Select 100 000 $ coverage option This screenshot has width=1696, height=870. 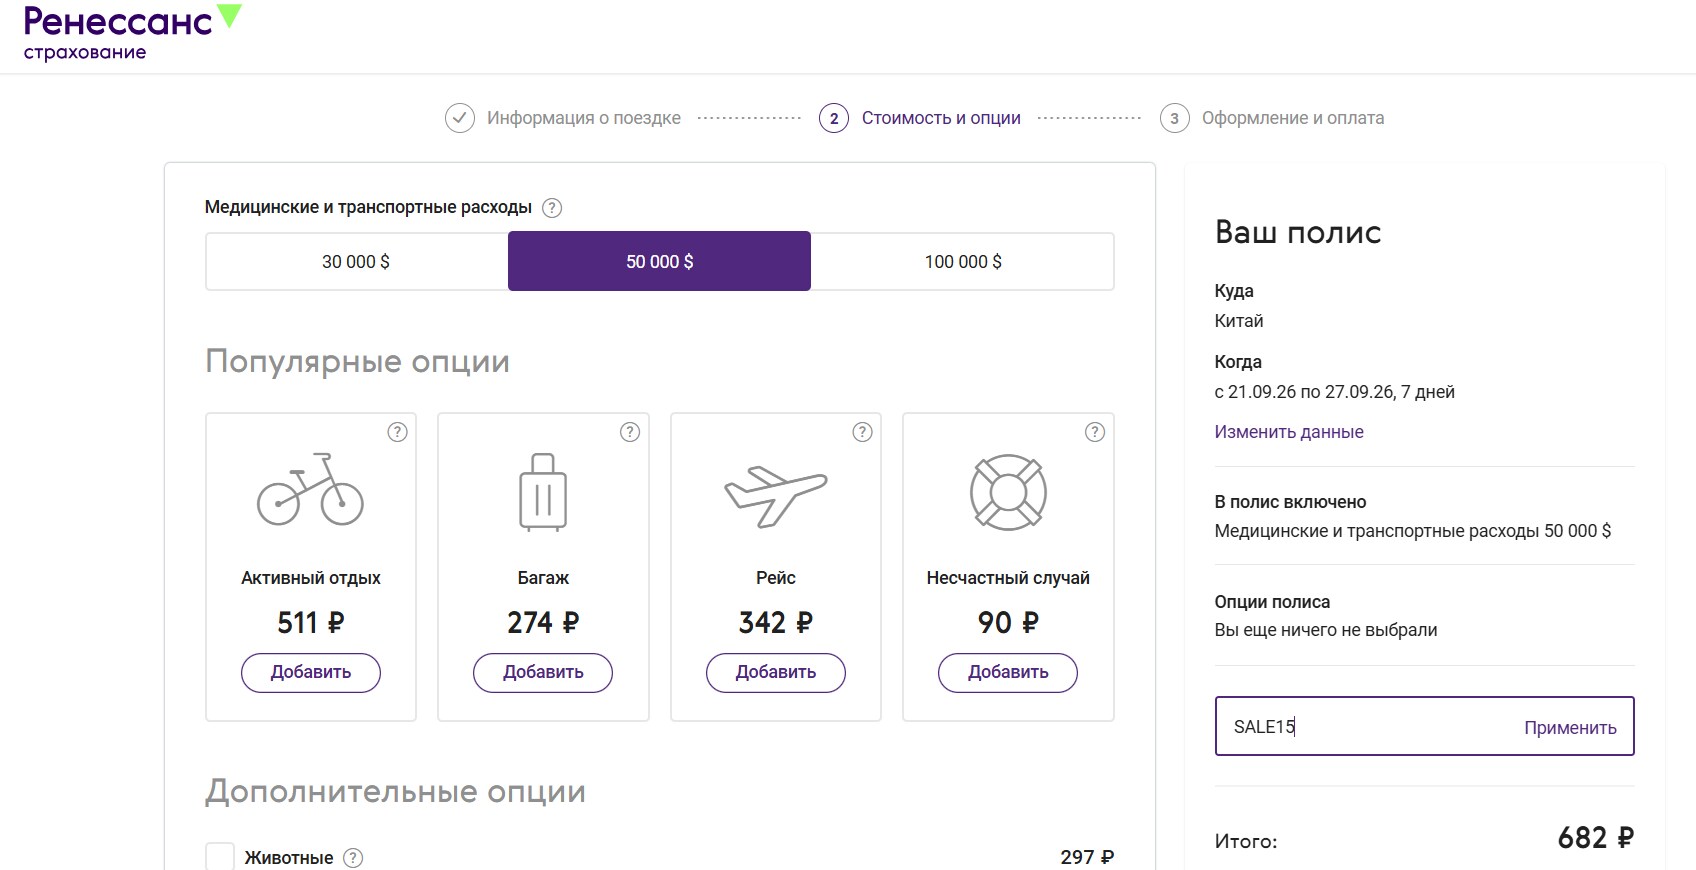tap(963, 261)
